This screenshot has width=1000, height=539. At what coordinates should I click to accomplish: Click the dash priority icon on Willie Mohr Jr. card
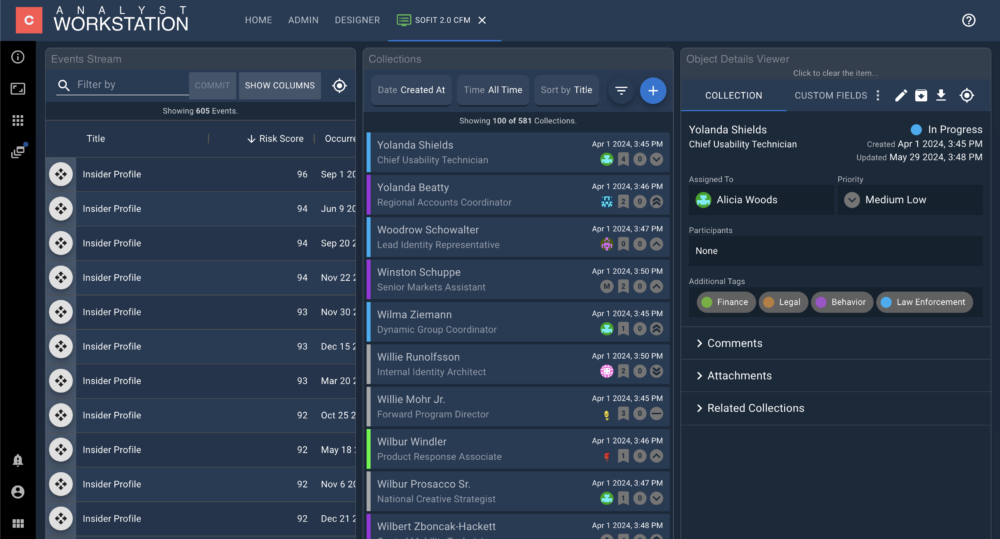point(656,414)
